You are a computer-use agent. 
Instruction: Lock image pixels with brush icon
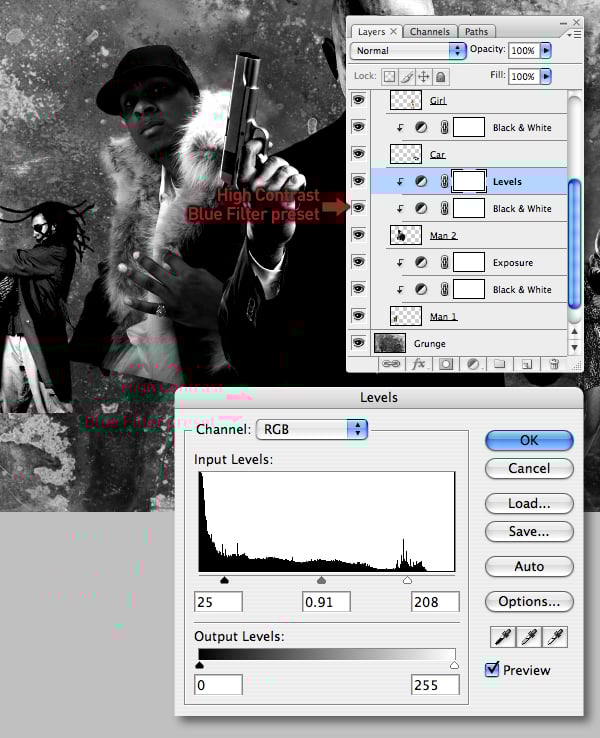[407, 76]
